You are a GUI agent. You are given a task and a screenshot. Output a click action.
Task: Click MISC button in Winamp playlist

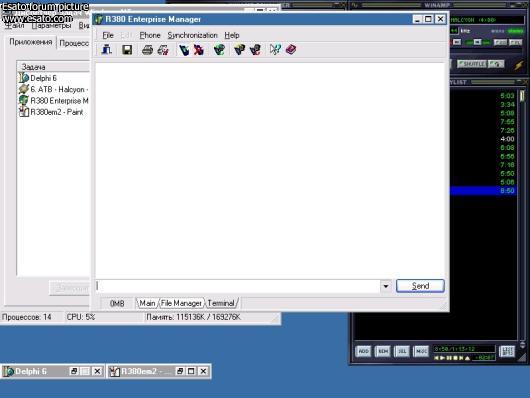421,351
